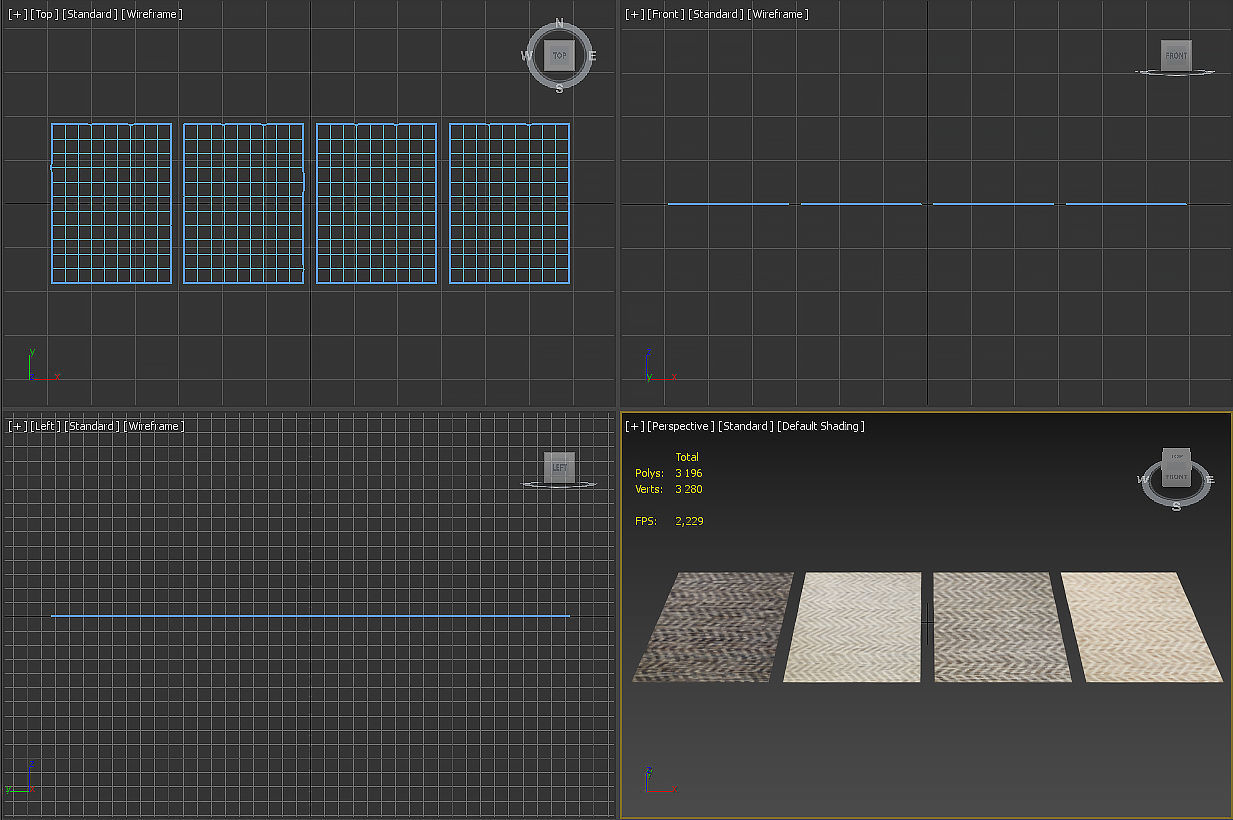Click the N compass letter in Top viewport
Image resolution: width=1233 pixels, height=820 pixels.
559,23
